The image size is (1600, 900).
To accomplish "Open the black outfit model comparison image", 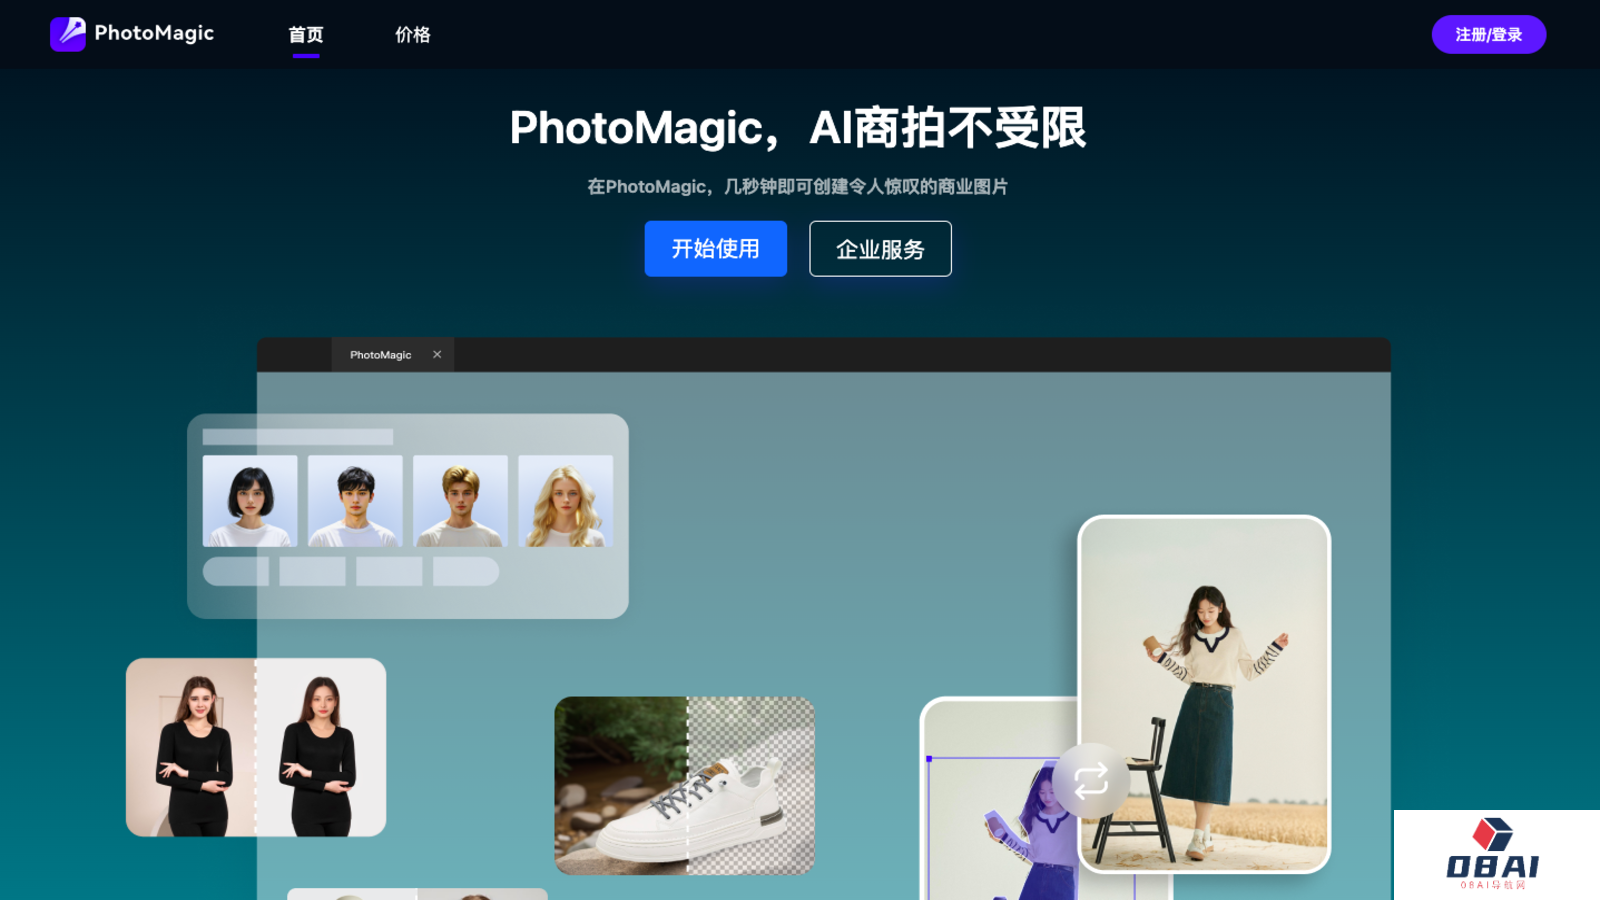I will tap(256, 747).
